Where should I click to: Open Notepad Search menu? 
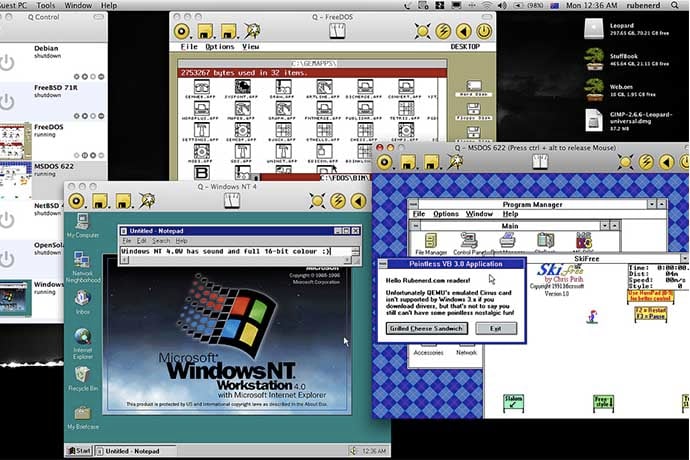(x=161, y=241)
